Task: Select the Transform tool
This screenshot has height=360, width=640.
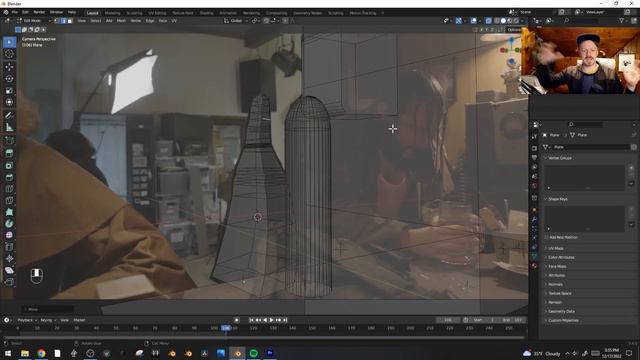Action: (x=9, y=102)
